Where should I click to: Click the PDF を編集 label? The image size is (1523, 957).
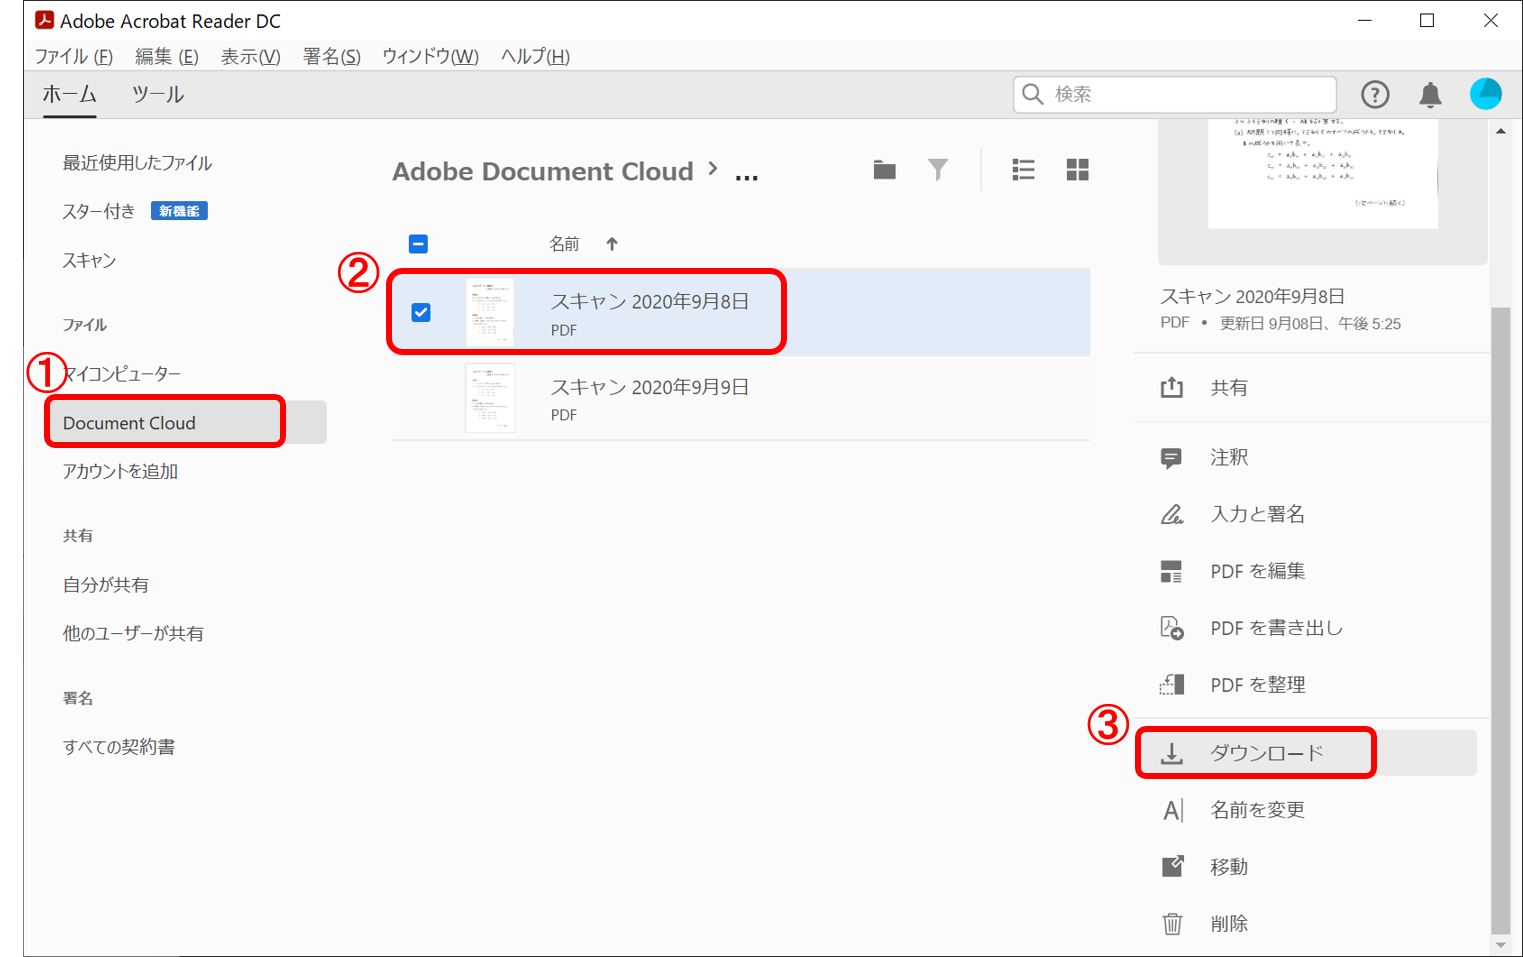pyautogui.click(x=1257, y=571)
